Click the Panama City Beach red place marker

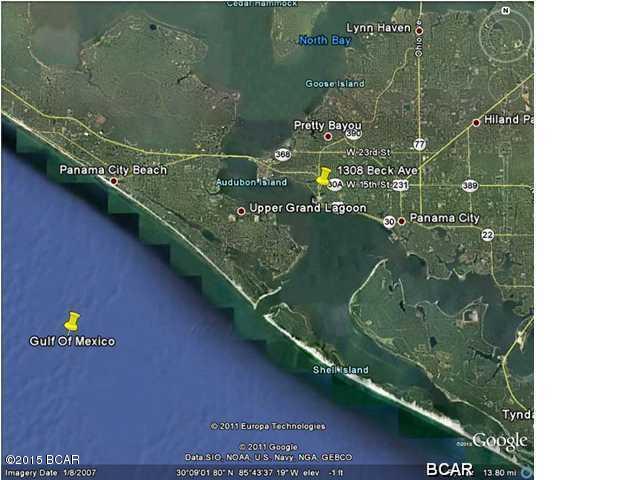(x=114, y=181)
